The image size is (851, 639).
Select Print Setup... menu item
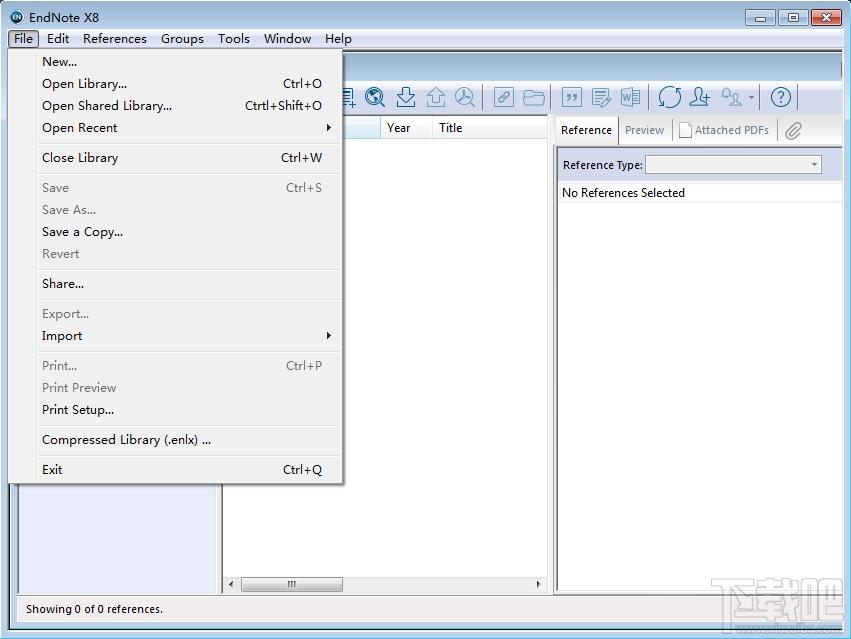click(x=189, y=409)
